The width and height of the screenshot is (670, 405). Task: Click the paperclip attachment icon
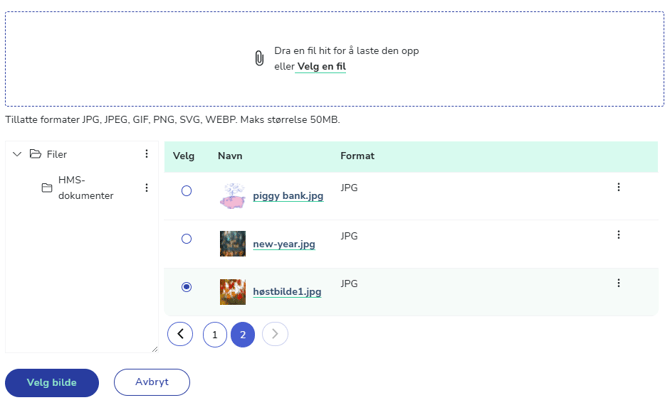pyautogui.click(x=259, y=58)
